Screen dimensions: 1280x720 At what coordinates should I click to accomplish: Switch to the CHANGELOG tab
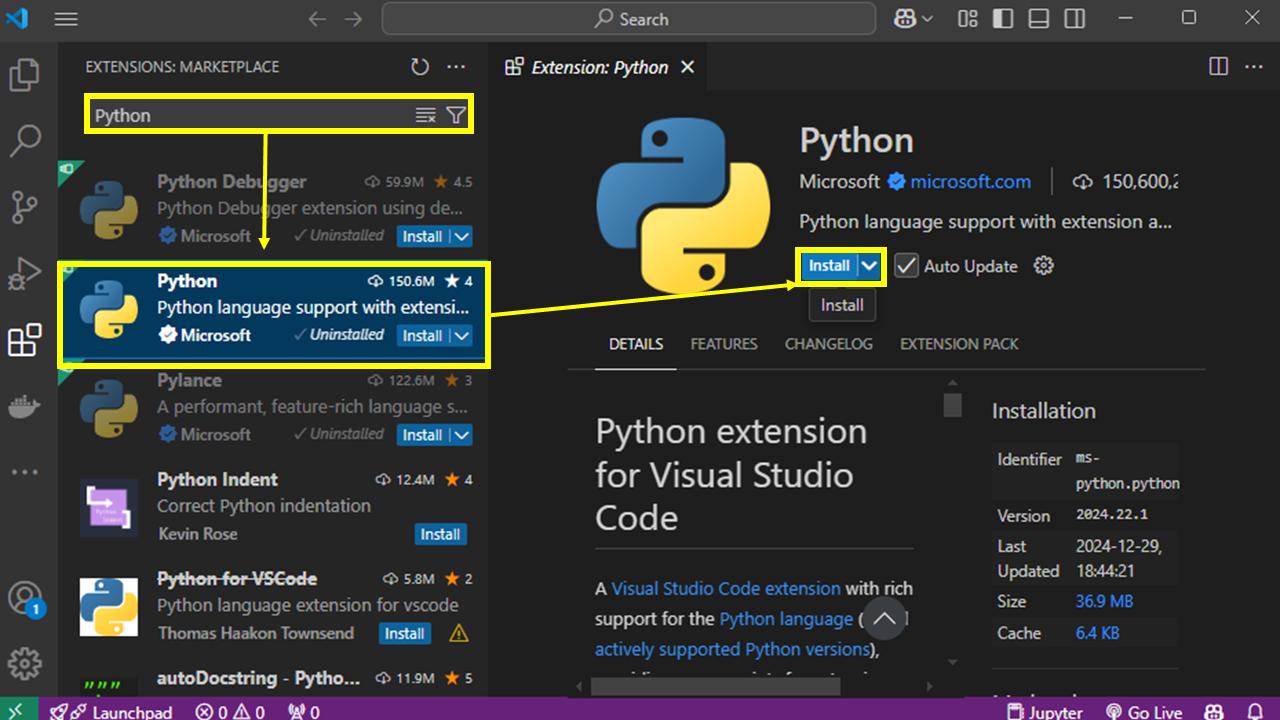point(828,344)
